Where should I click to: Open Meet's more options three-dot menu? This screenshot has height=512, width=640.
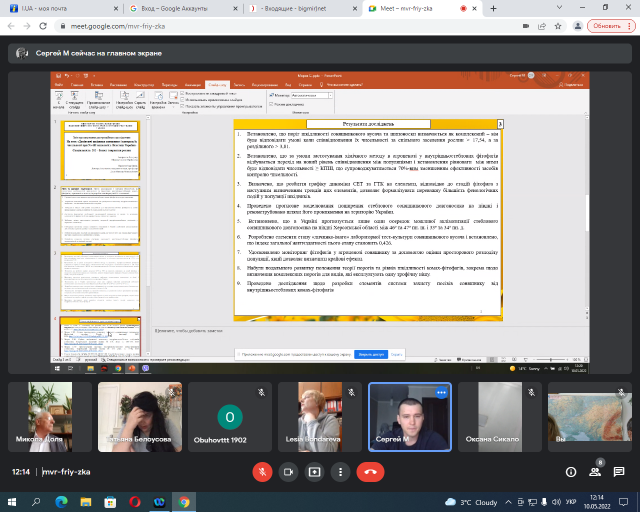[340, 472]
